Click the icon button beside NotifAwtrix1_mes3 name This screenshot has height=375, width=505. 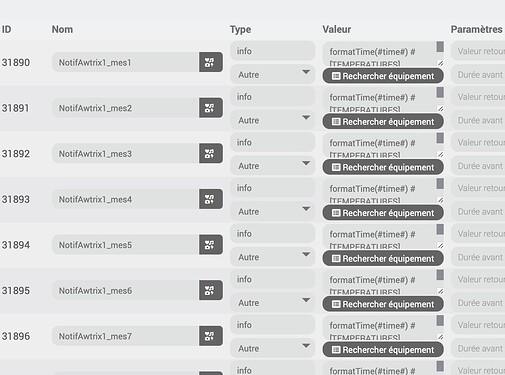[211, 153]
